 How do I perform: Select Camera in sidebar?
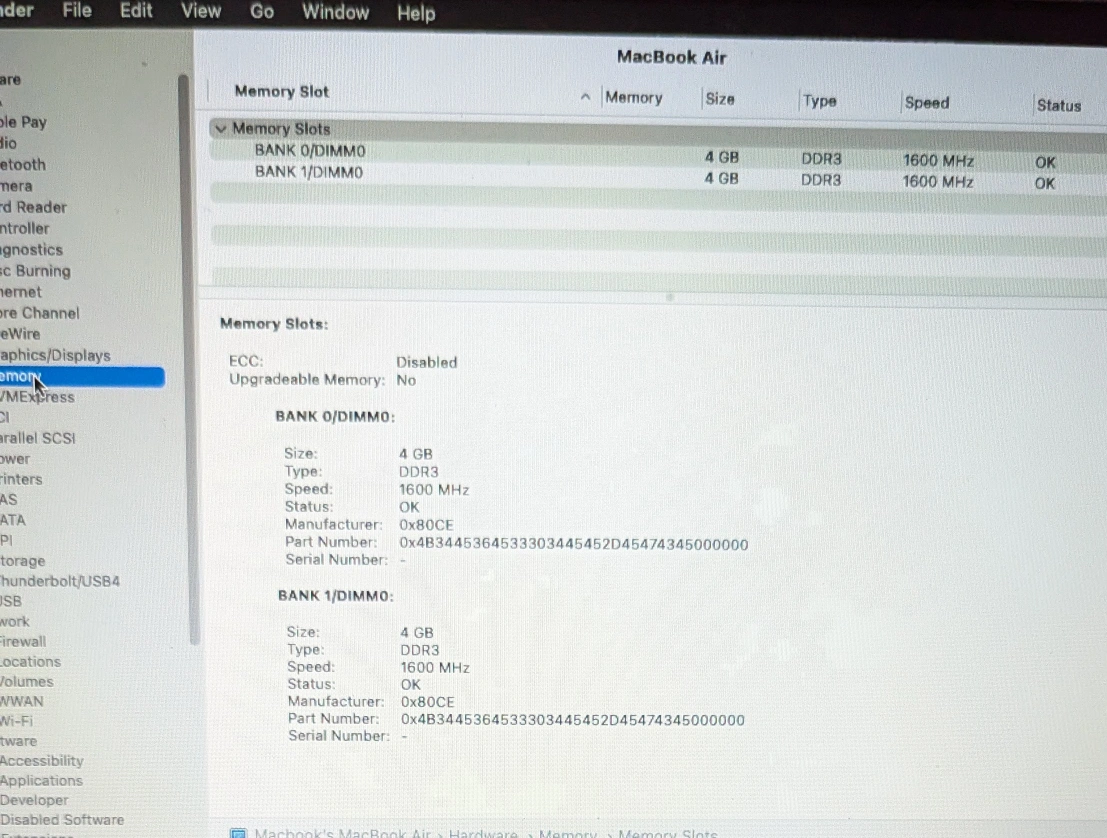point(16,186)
